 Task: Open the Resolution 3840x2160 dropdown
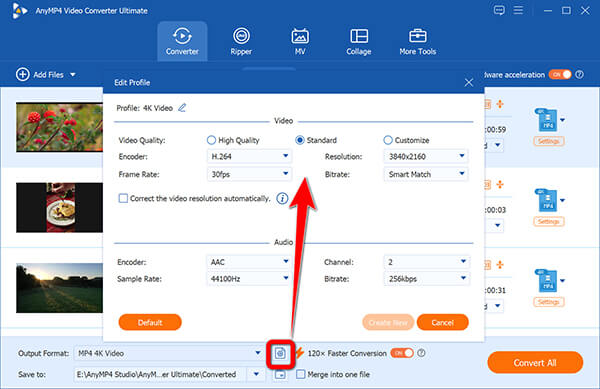426,156
